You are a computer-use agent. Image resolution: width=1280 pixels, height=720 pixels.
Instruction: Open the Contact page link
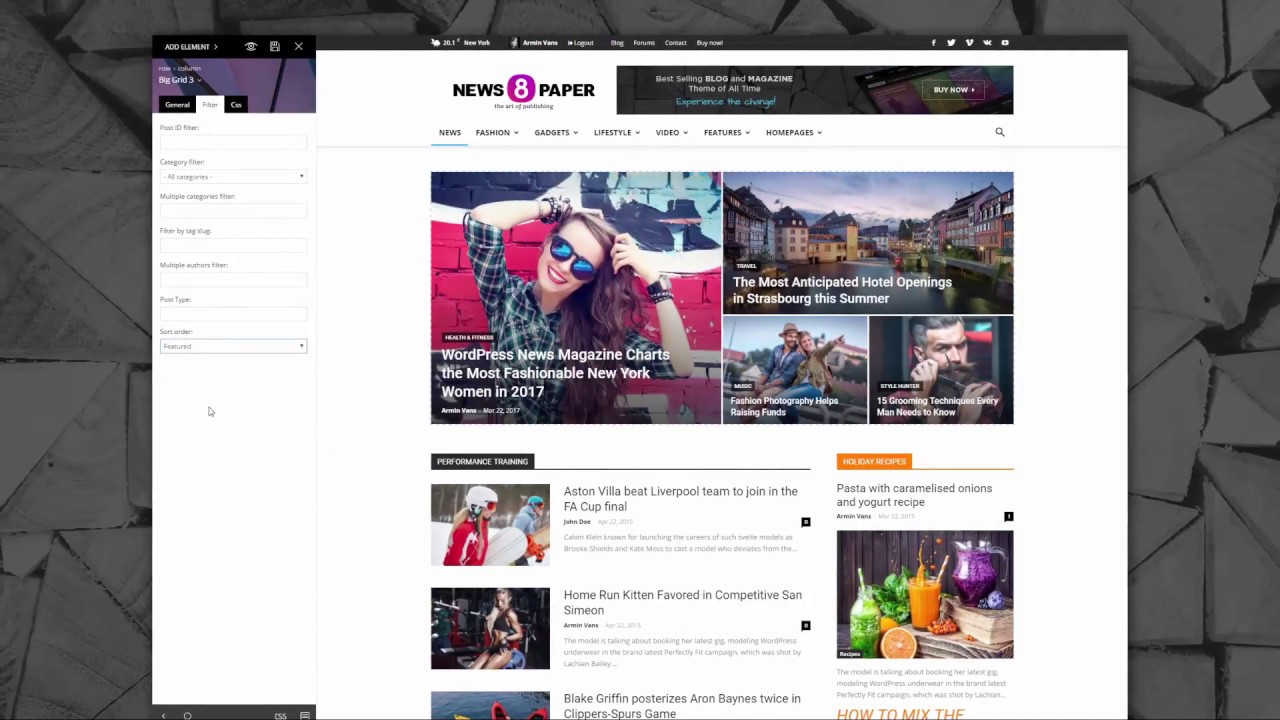point(676,43)
